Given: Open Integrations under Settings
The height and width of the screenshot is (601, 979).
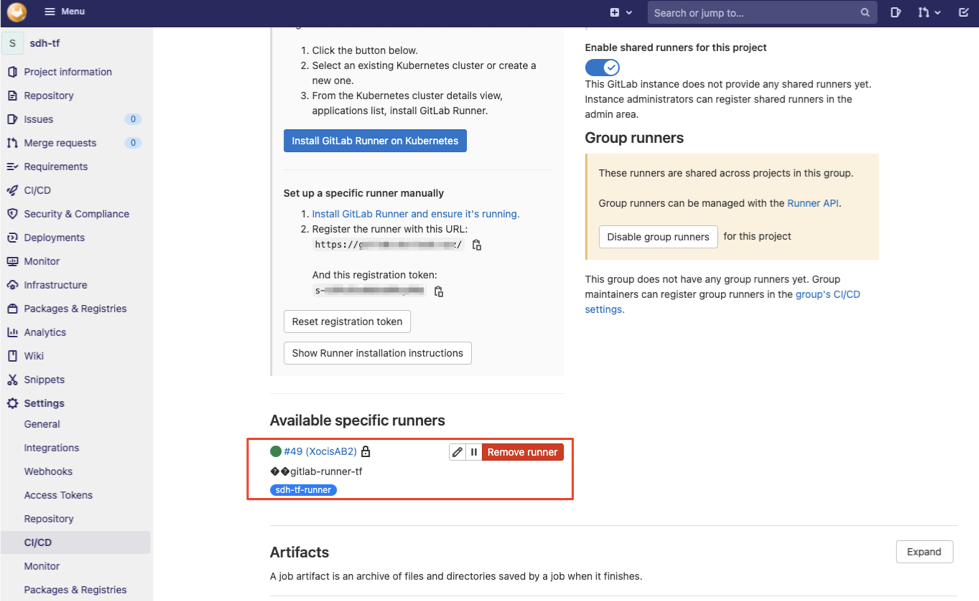Looking at the screenshot, I should (51, 448).
